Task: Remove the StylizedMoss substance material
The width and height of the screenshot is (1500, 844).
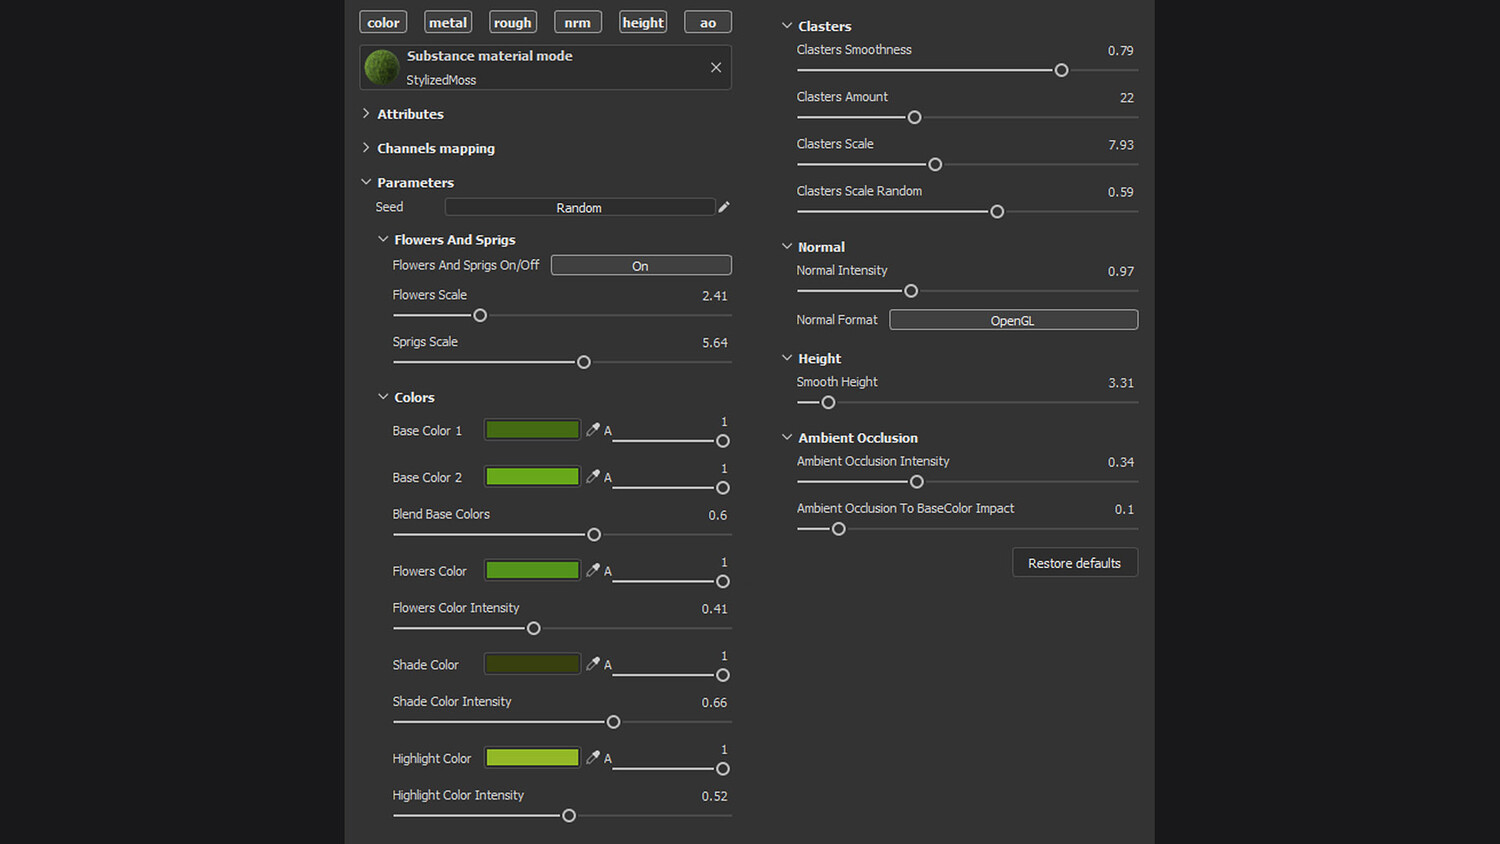Action: tap(716, 68)
